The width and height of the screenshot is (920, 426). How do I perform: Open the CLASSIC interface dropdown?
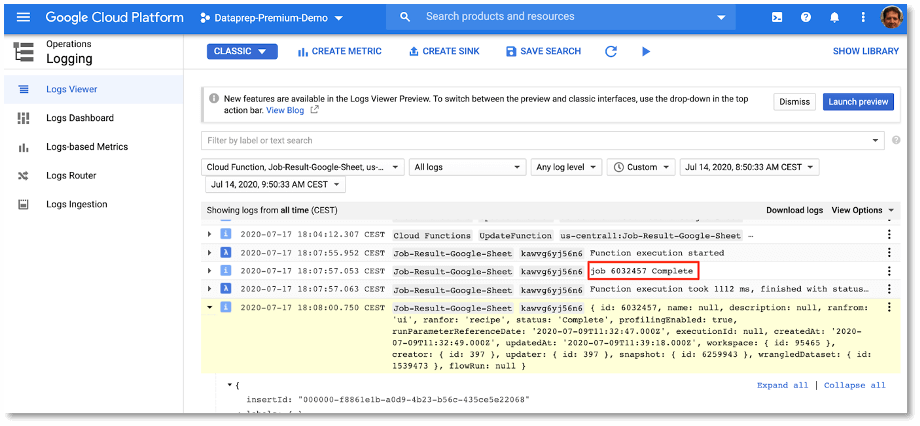pyautogui.click(x=242, y=52)
